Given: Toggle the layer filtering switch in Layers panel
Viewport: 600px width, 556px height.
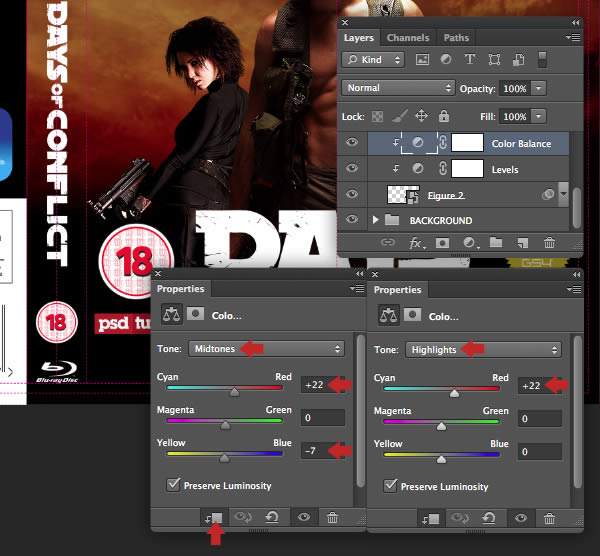Looking at the screenshot, I should 542,59.
